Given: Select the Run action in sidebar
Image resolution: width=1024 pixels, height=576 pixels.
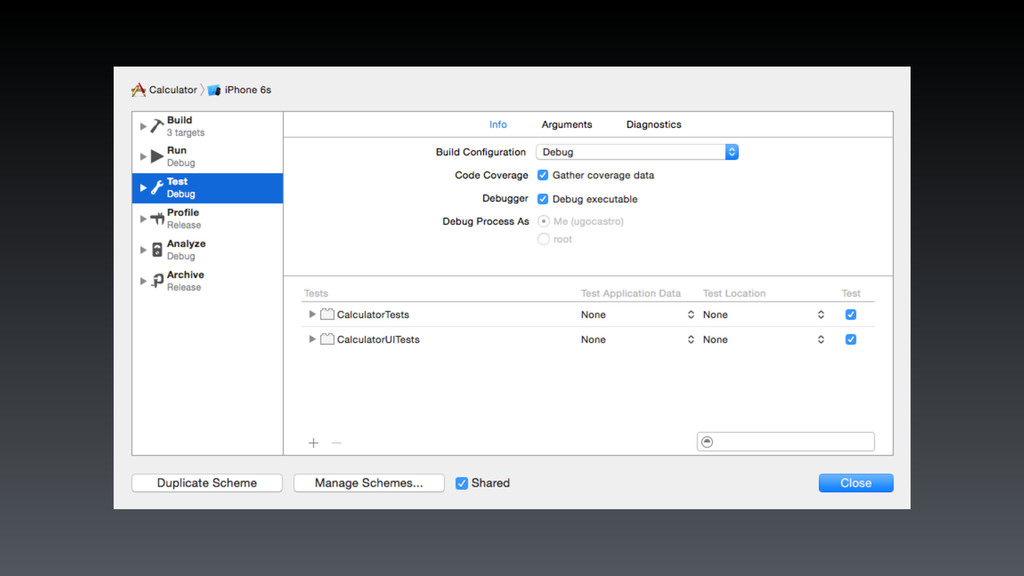Looking at the screenshot, I should click(x=208, y=157).
